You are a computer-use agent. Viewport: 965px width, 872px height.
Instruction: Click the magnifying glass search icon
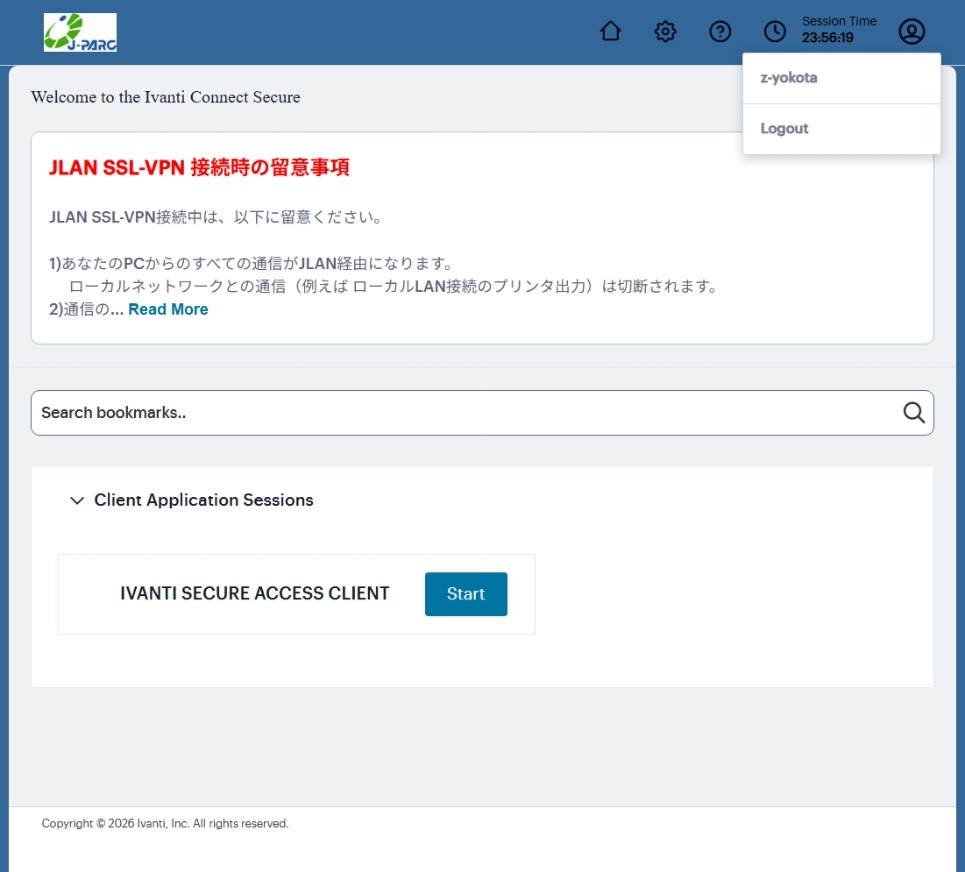(913, 413)
